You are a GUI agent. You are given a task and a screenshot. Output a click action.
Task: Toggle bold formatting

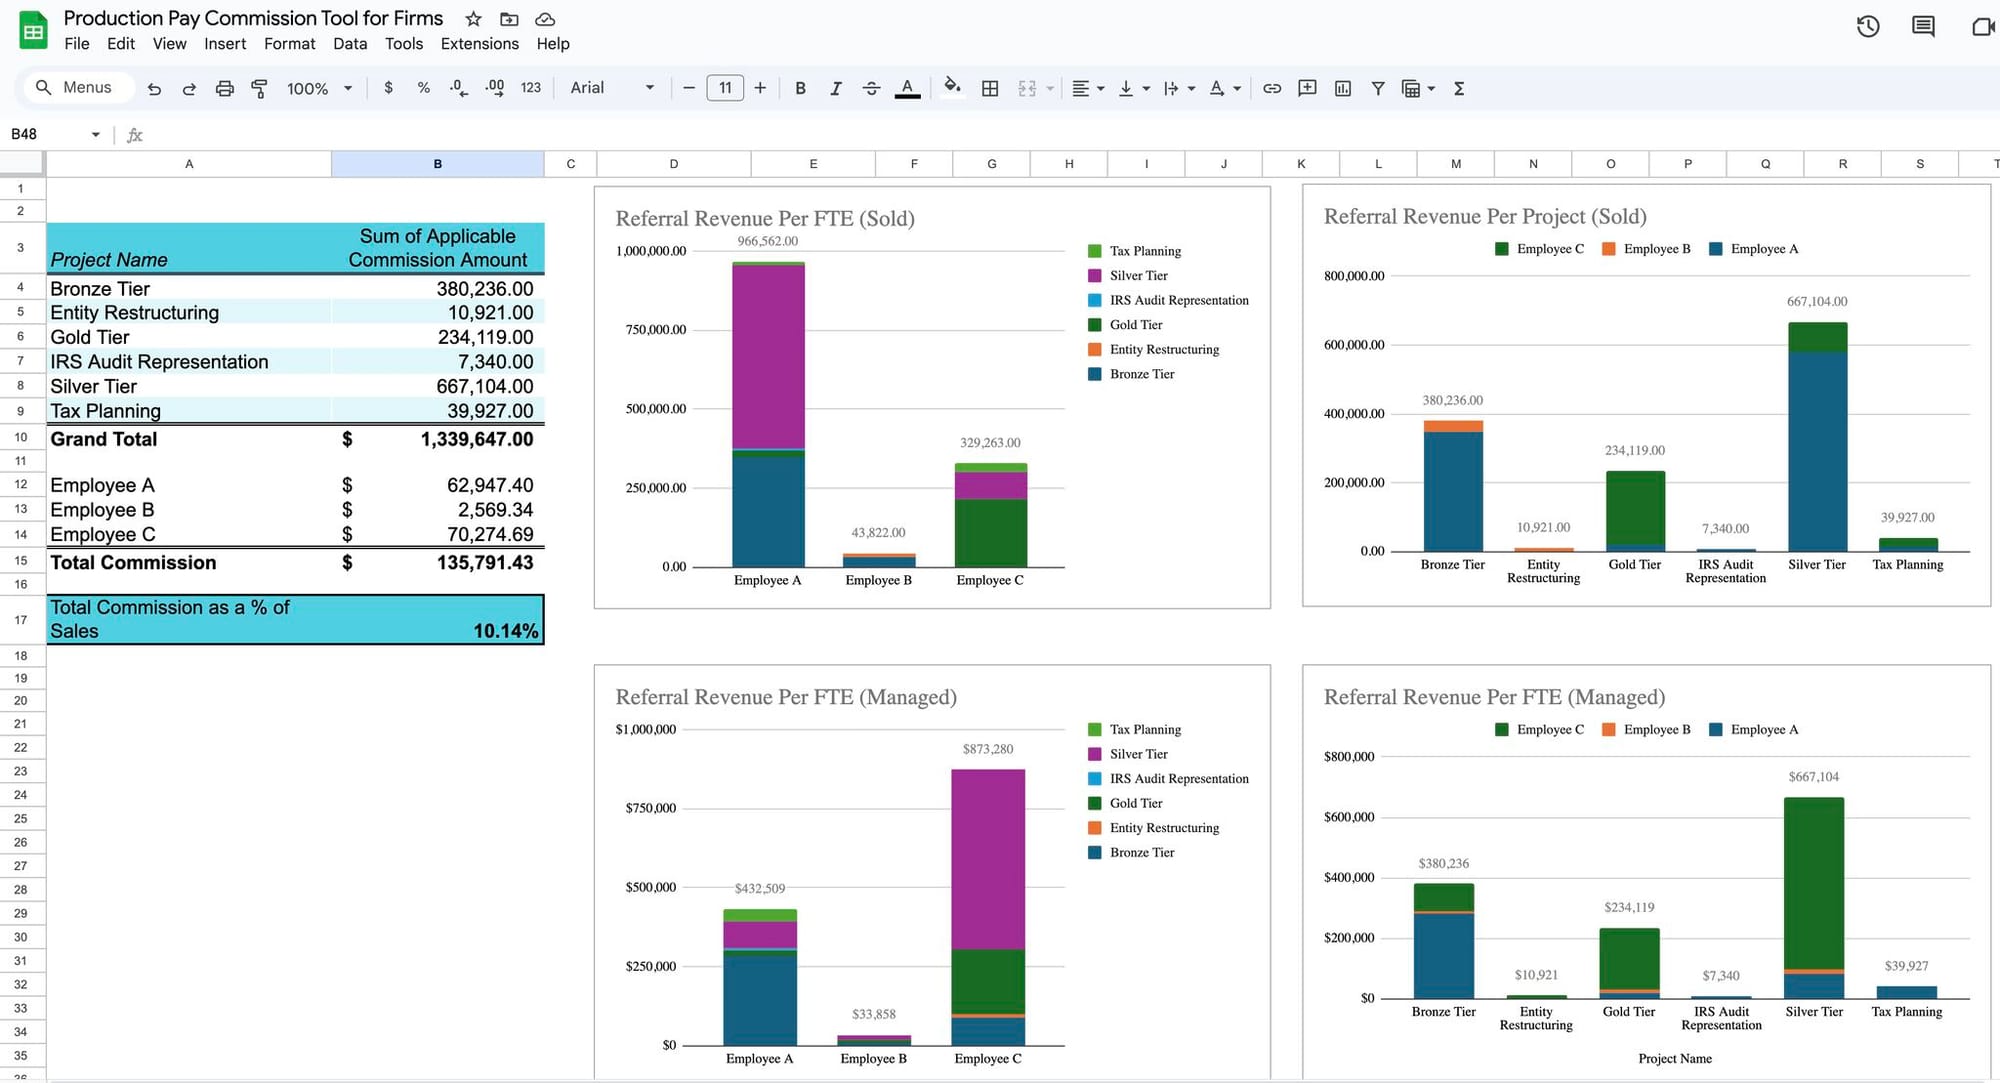coord(800,88)
